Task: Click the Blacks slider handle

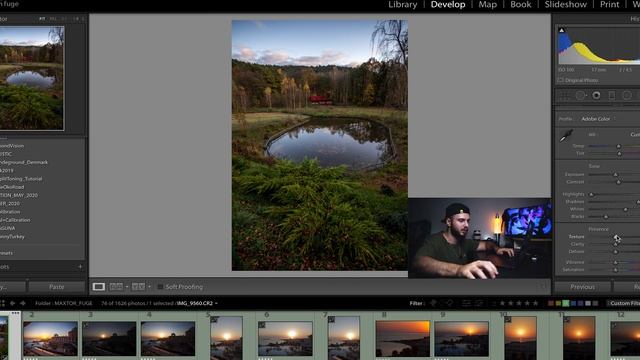Action: coord(606,217)
